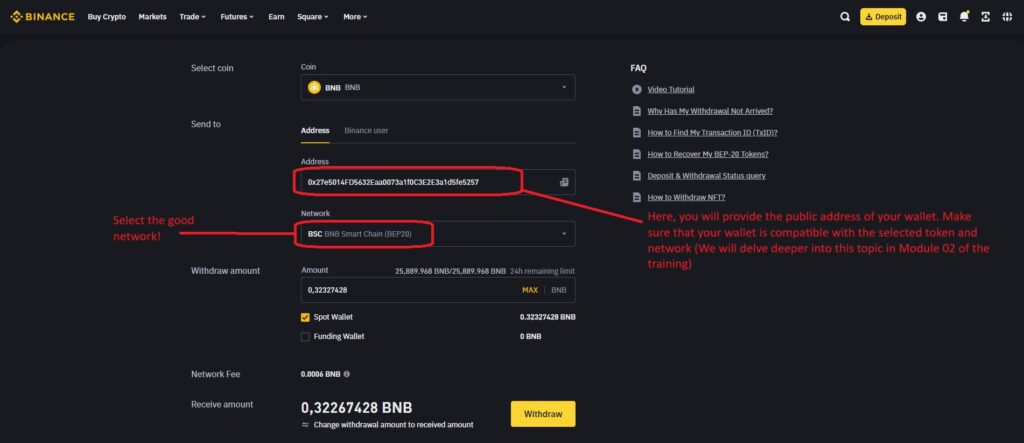
Task: Click the 0,32267428 BNB receive amount
Action: (357, 408)
